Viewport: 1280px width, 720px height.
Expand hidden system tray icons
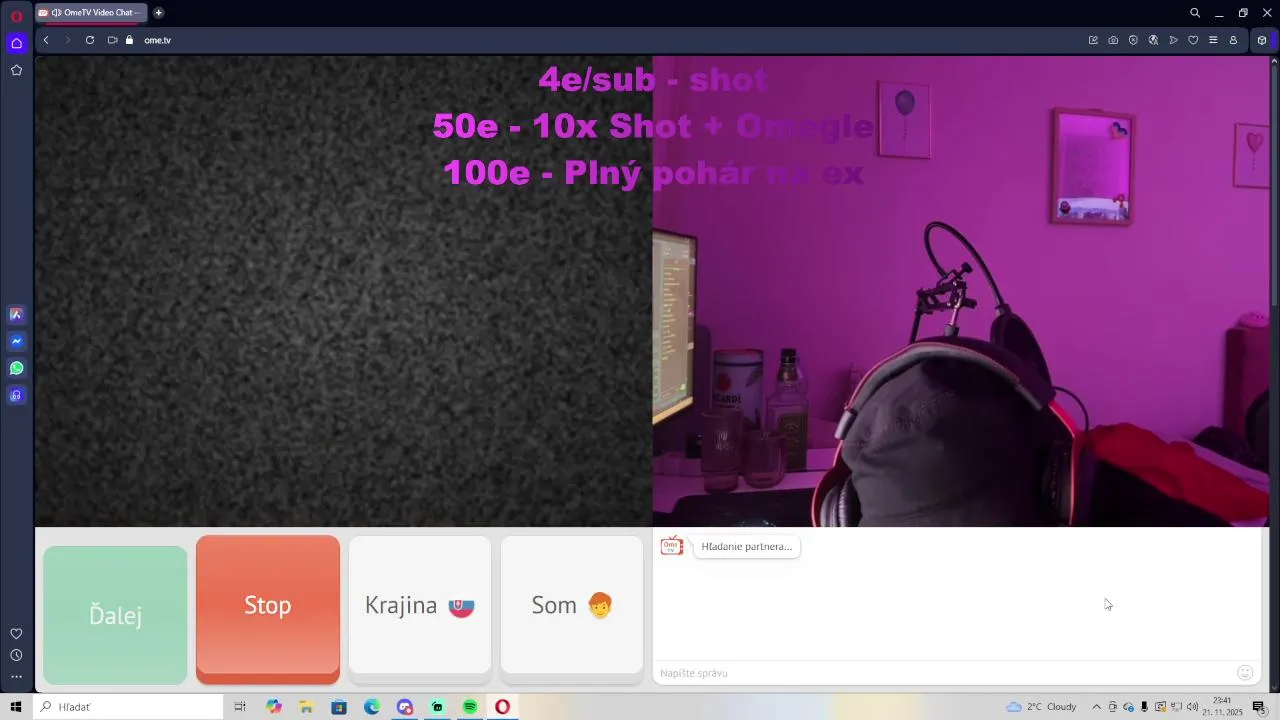point(1097,707)
